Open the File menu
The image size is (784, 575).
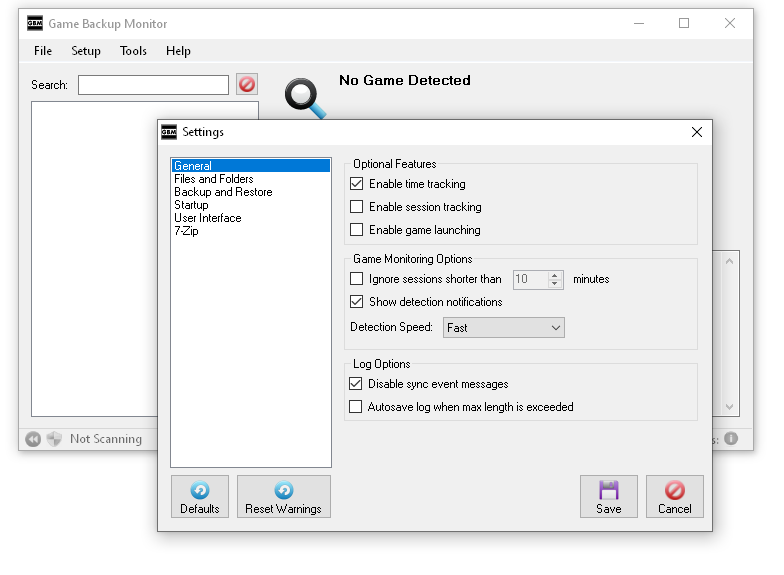coord(43,51)
